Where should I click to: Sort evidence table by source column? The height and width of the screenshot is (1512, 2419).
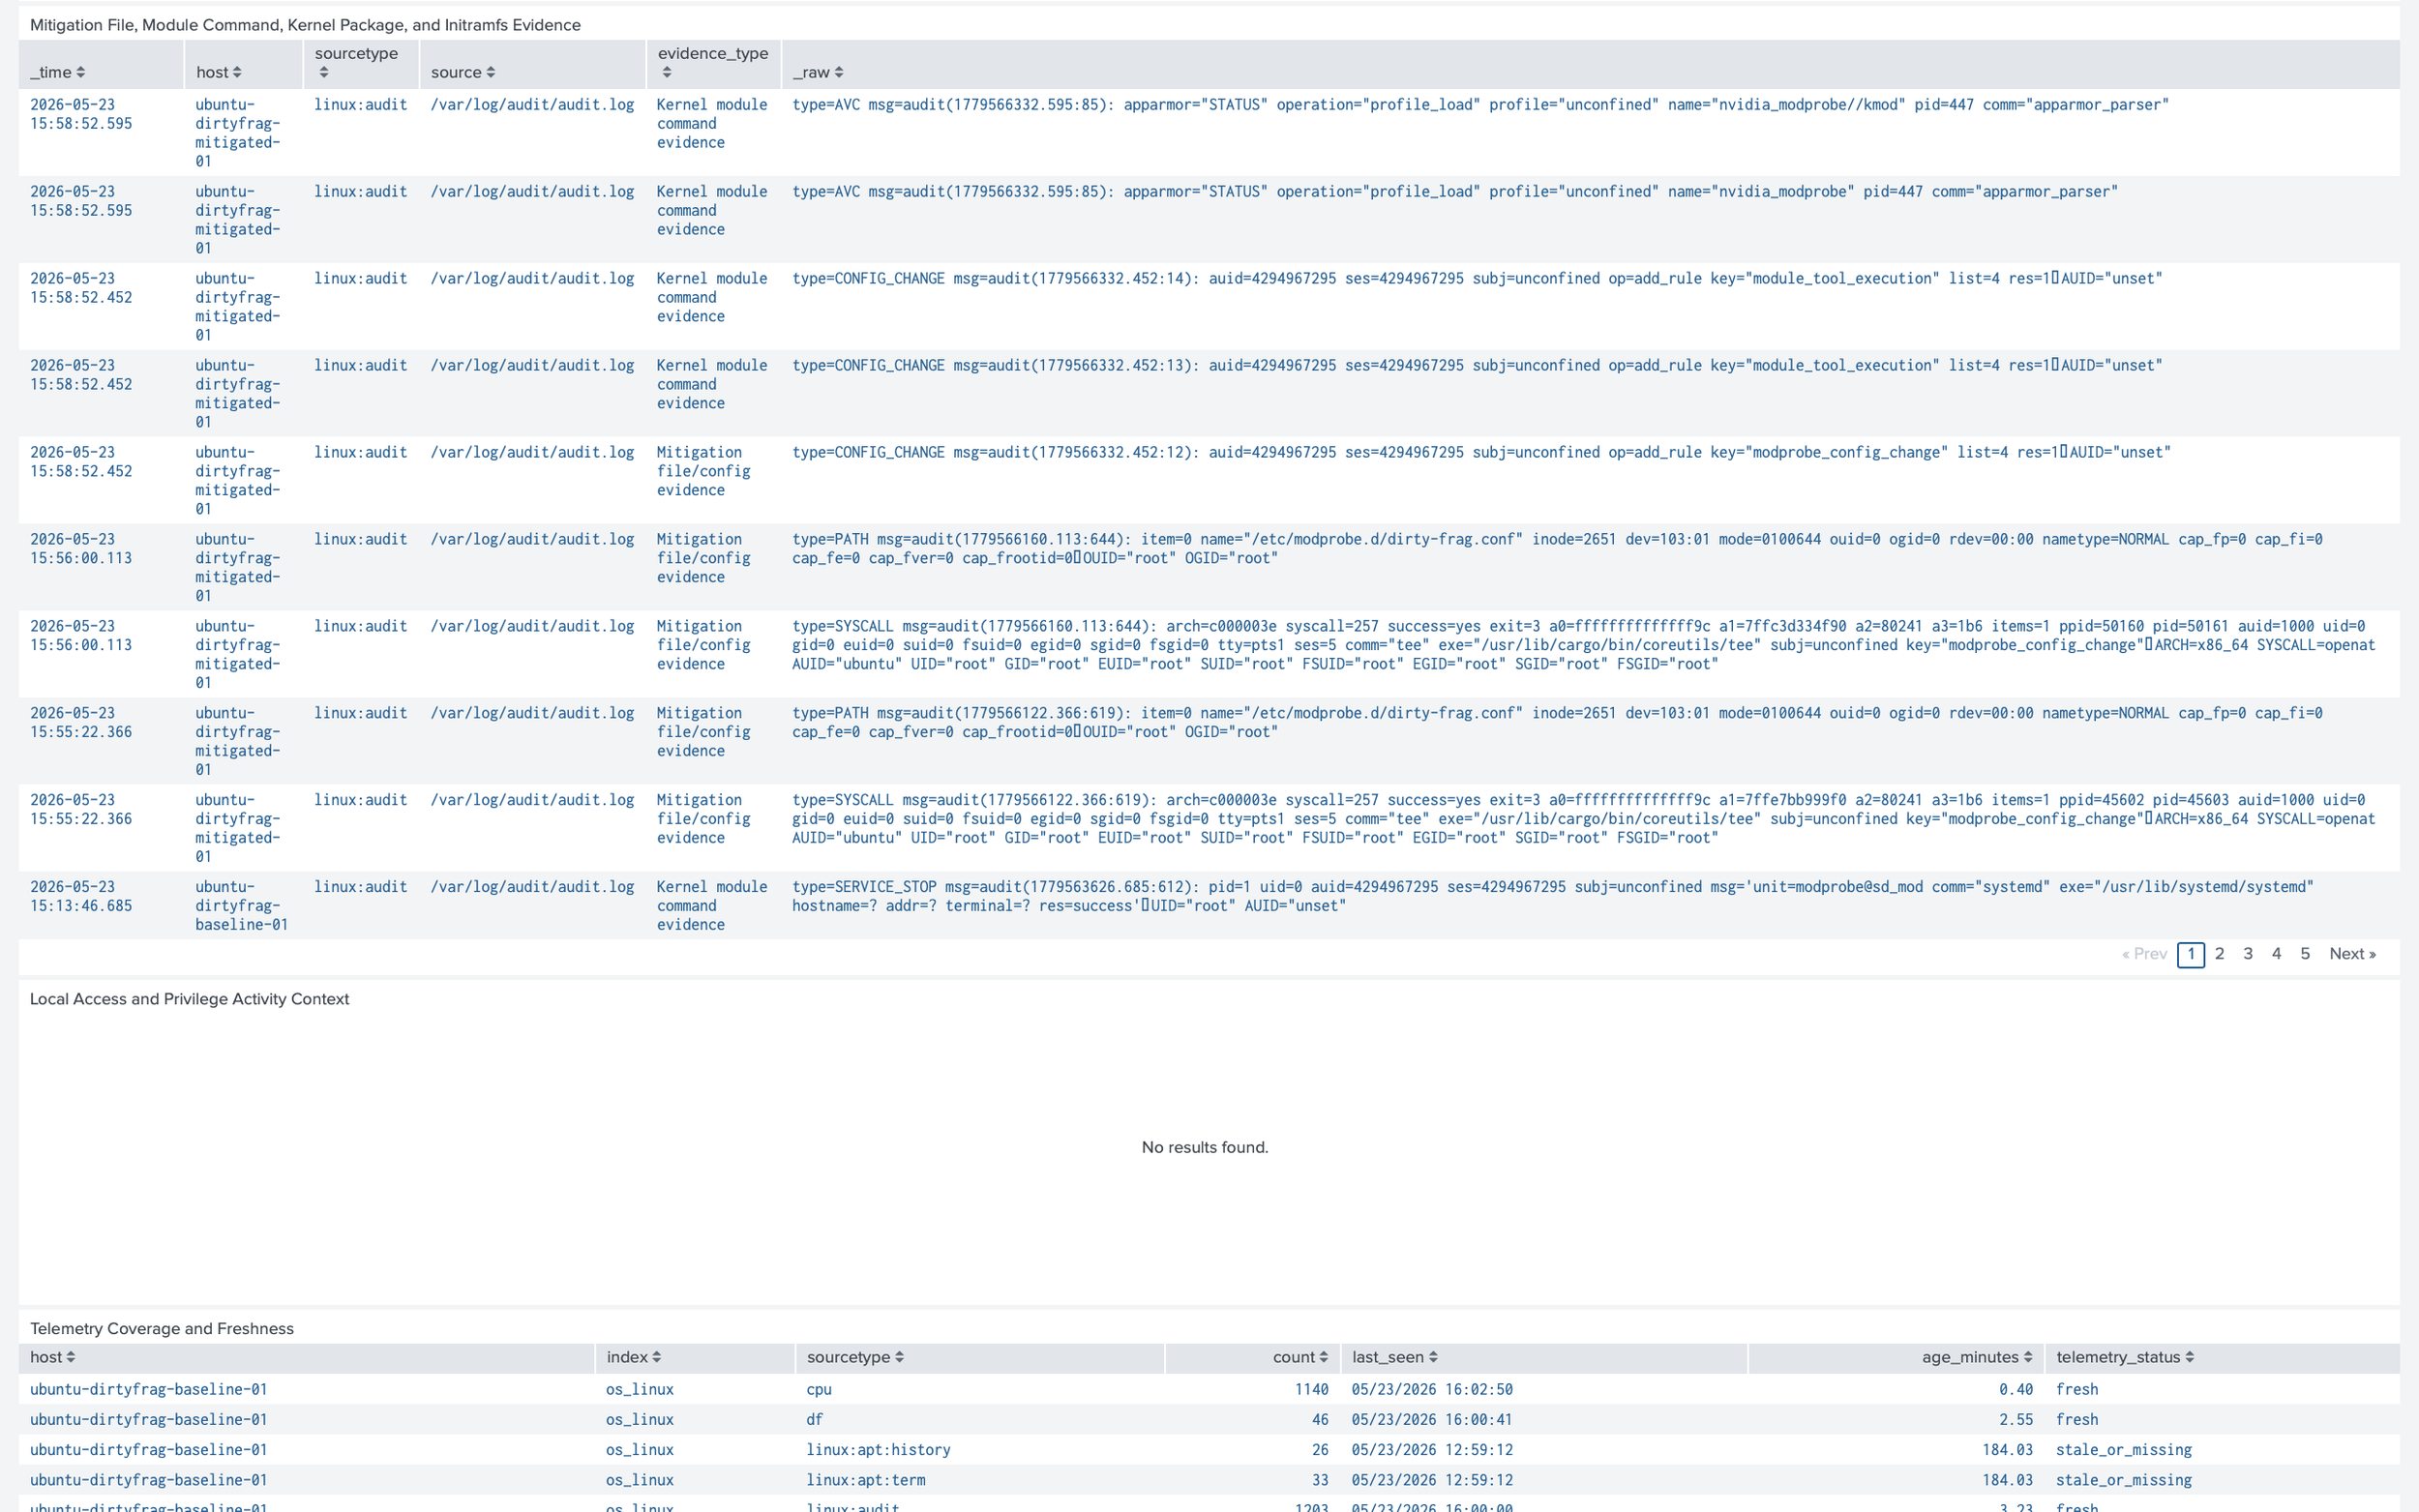click(463, 72)
